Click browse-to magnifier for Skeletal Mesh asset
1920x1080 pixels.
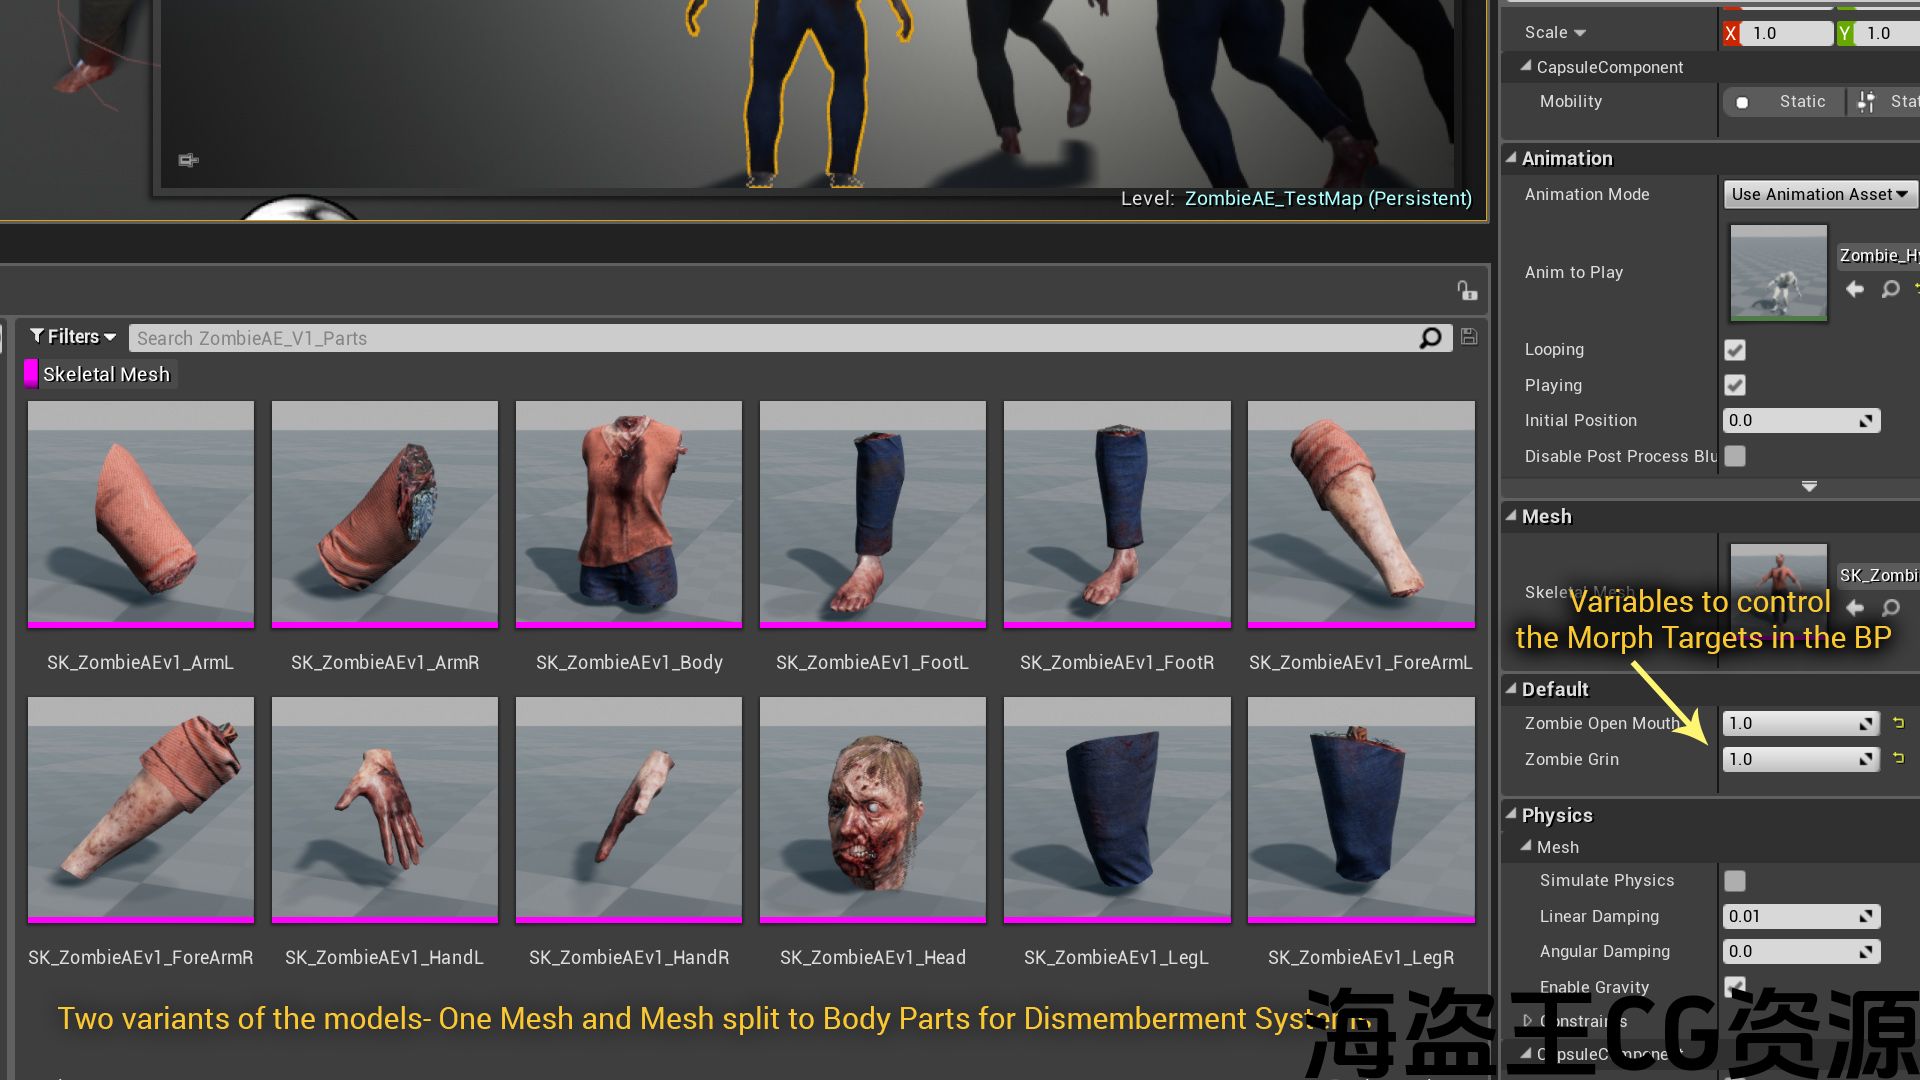click(x=1890, y=608)
